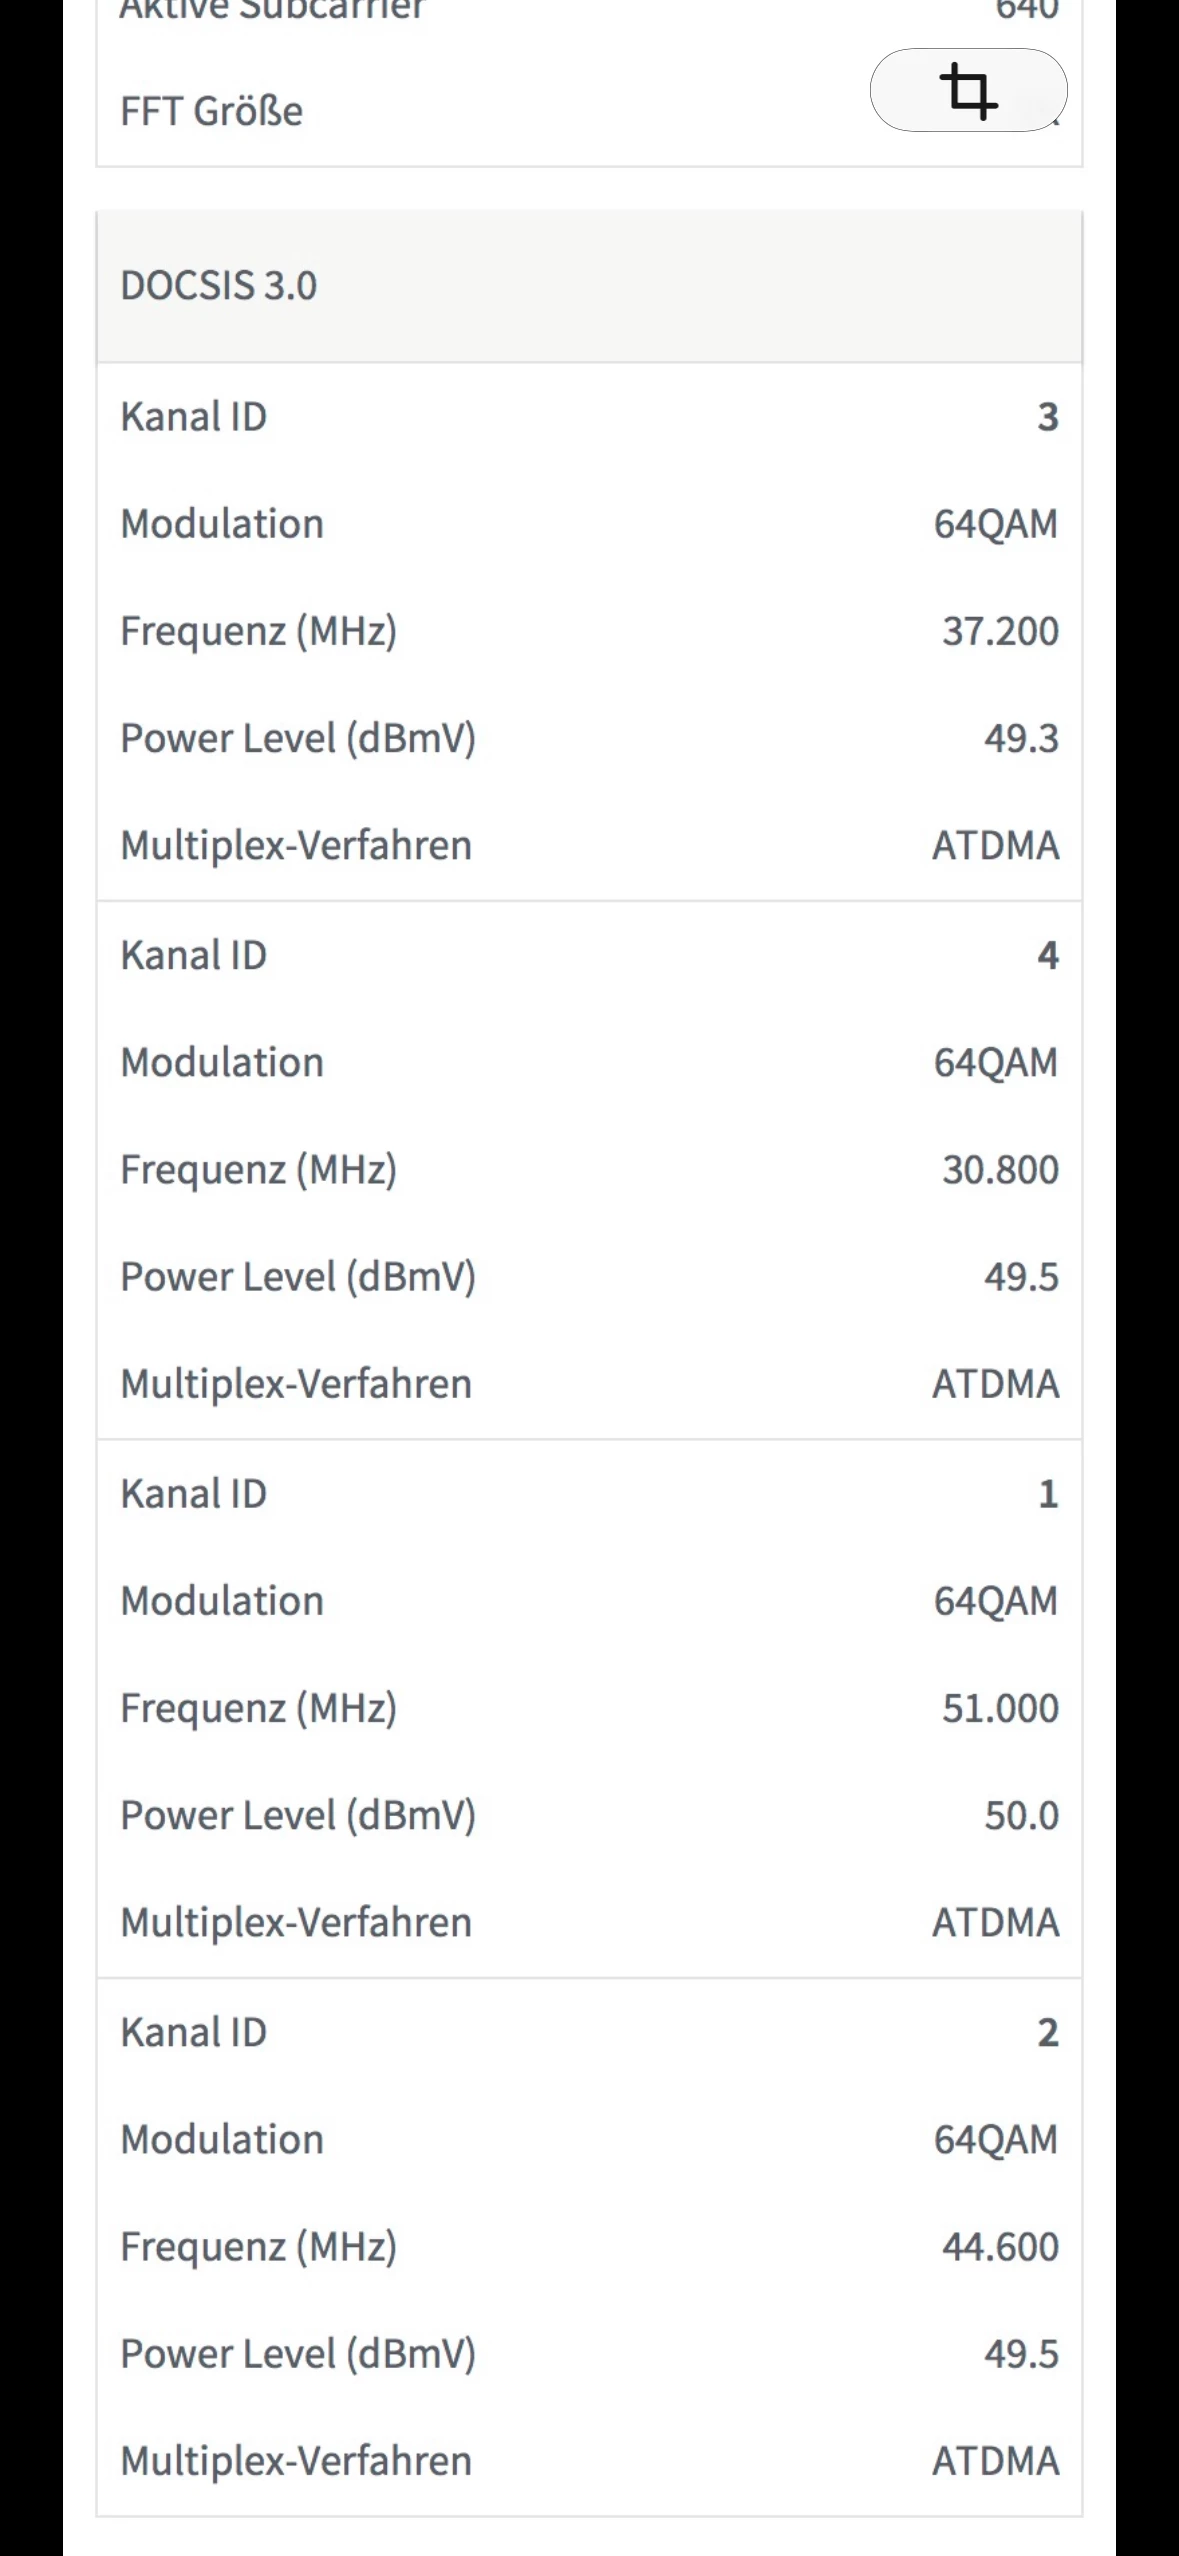1179x2556 pixels.
Task: Click the frequency value 37.200
Action: [x=999, y=631]
